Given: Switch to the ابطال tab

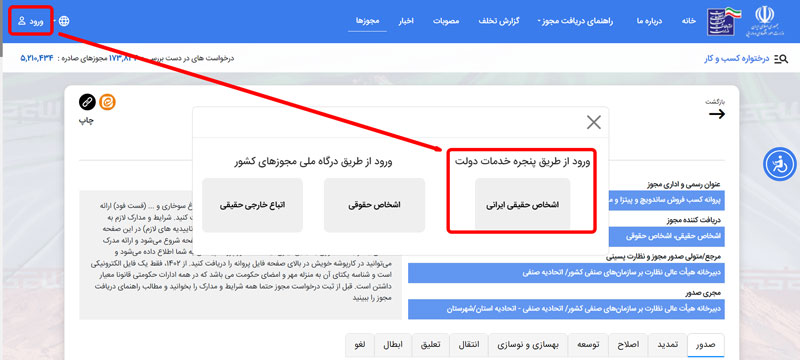Looking at the screenshot, I should 393,344.
